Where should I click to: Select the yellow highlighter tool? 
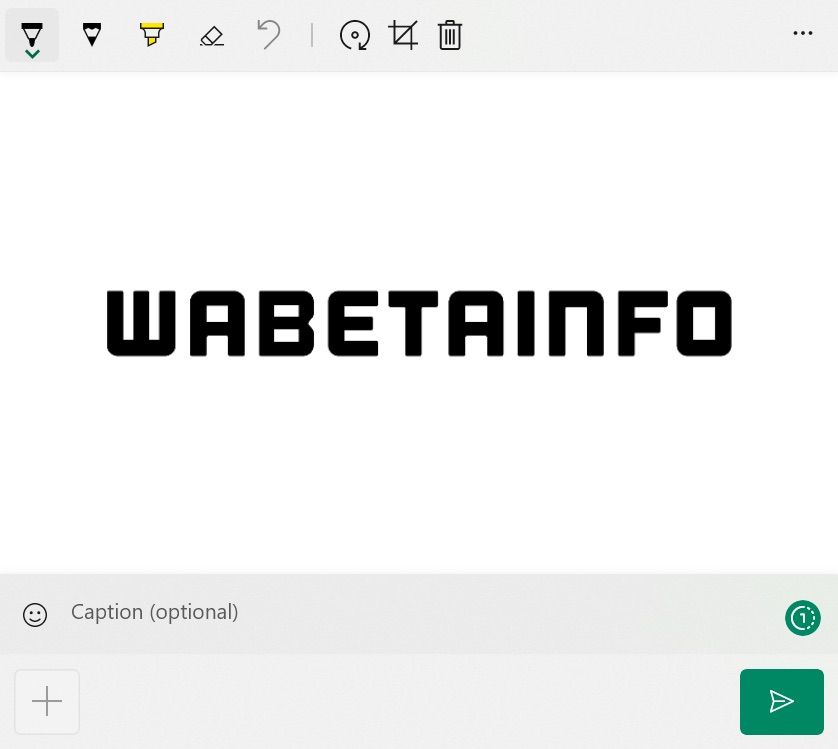[151, 35]
